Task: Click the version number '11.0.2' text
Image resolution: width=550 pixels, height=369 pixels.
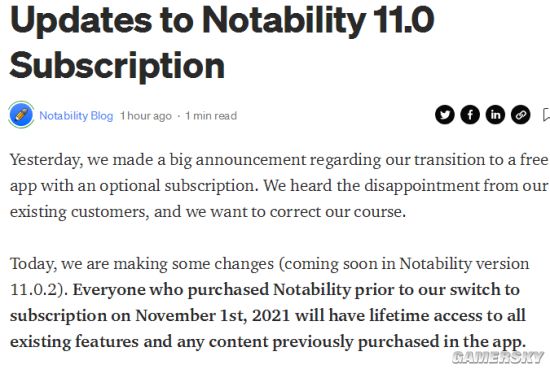Action: click(34, 290)
